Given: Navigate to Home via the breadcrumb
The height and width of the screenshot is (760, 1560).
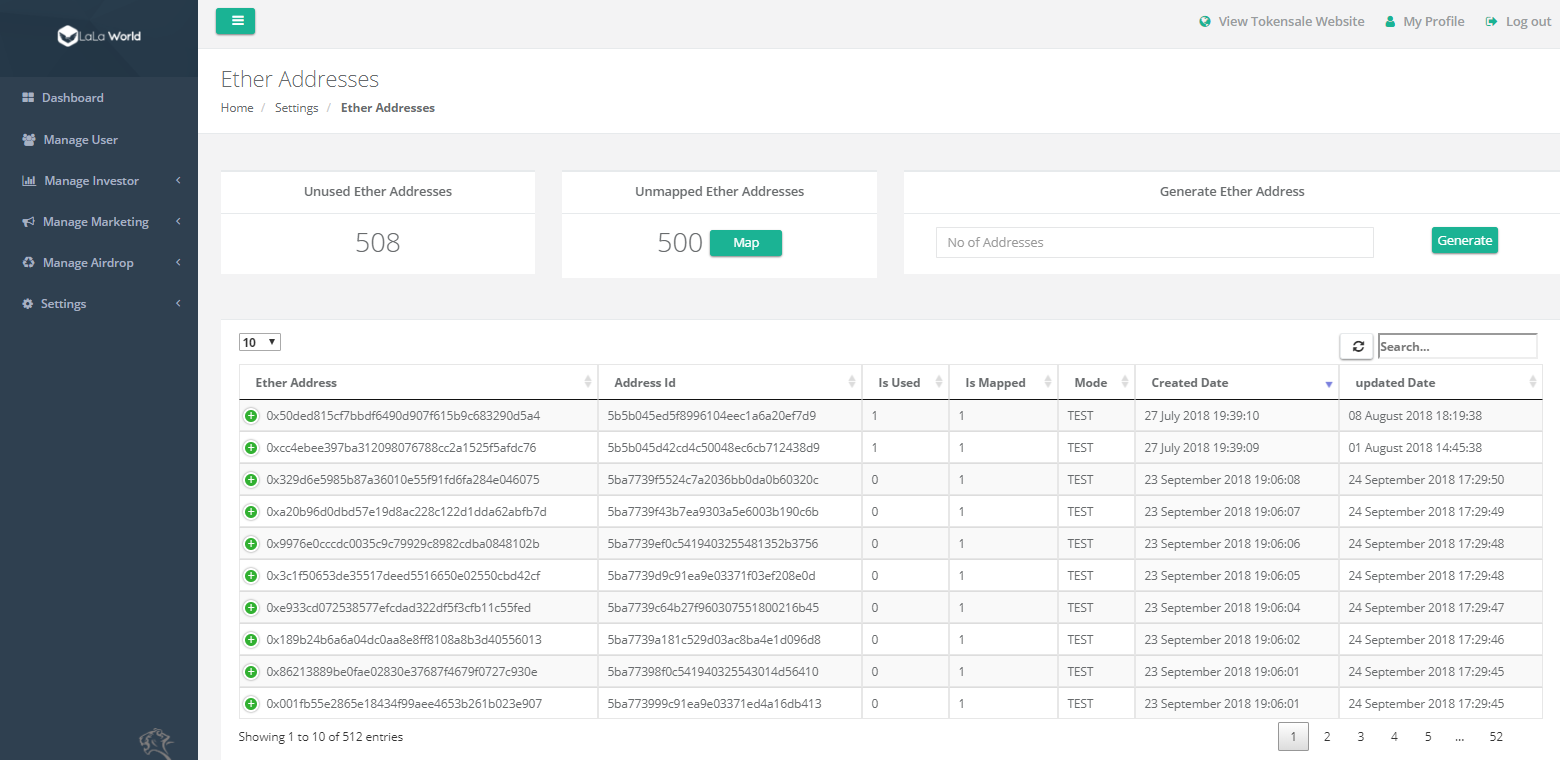Looking at the screenshot, I should 237,107.
